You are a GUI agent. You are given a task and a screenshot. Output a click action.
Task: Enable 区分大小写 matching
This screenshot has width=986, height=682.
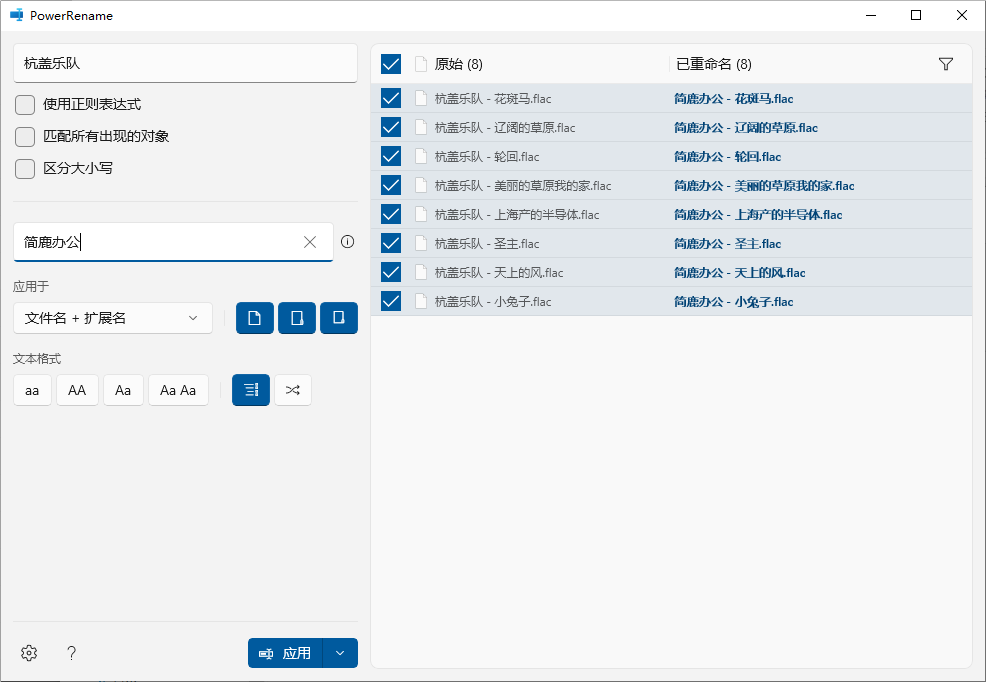pos(24,168)
